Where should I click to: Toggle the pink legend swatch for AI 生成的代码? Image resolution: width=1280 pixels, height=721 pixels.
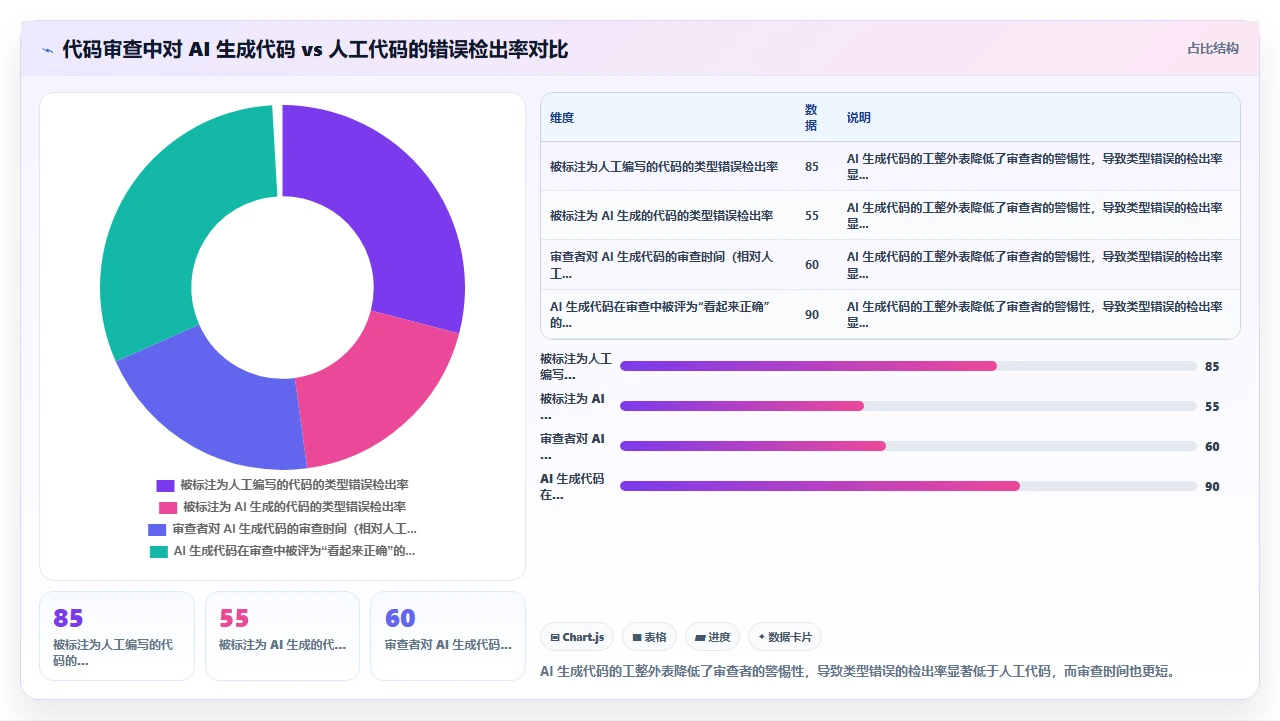pyautogui.click(x=167, y=507)
